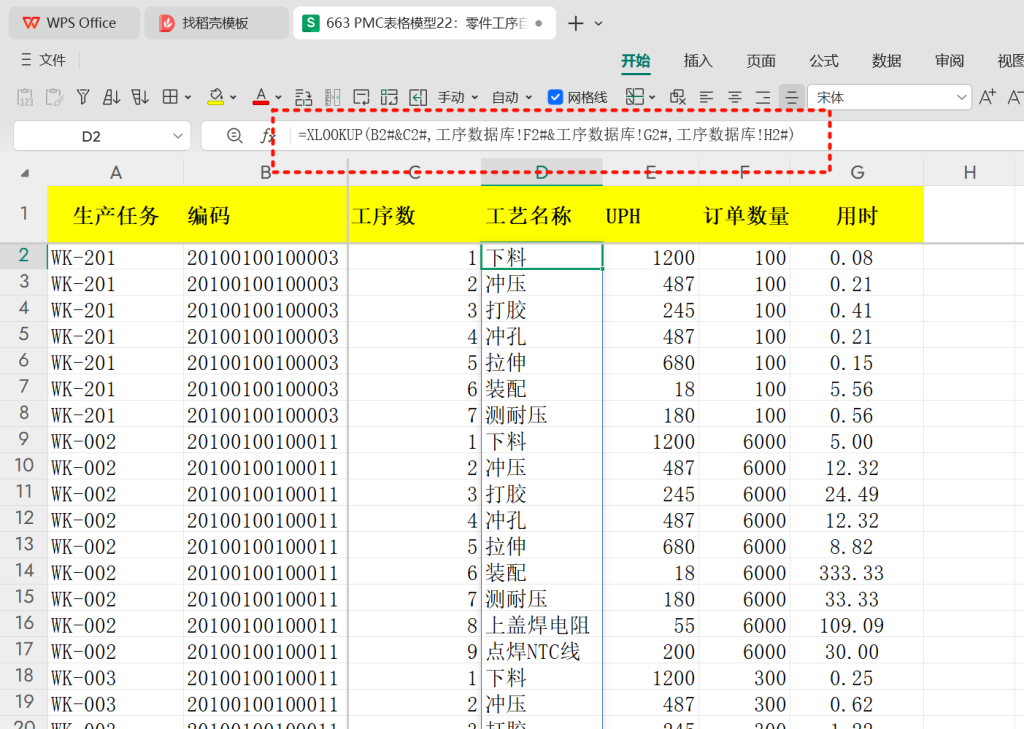Select the cell 点焊NTC线
This screenshot has width=1024, height=729.
point(541,651)
